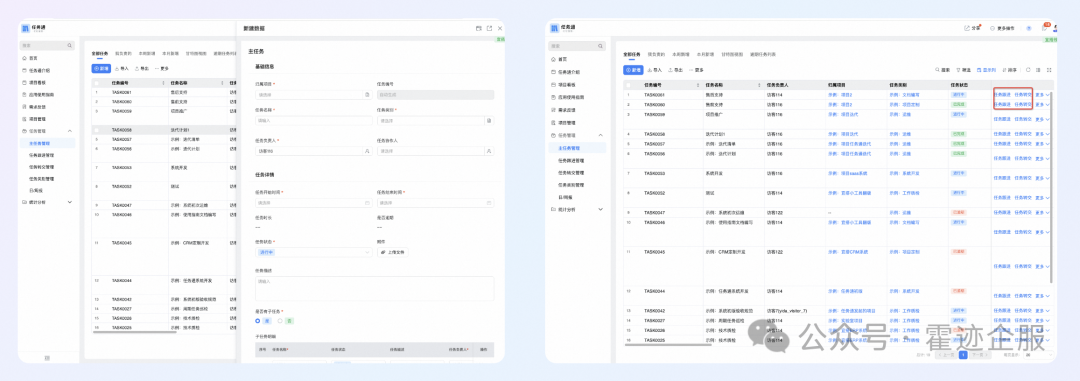Tick the TASK0058 row checkbox in left window
The width and height of the screenshot is (1080, 381).
(96, 130)
